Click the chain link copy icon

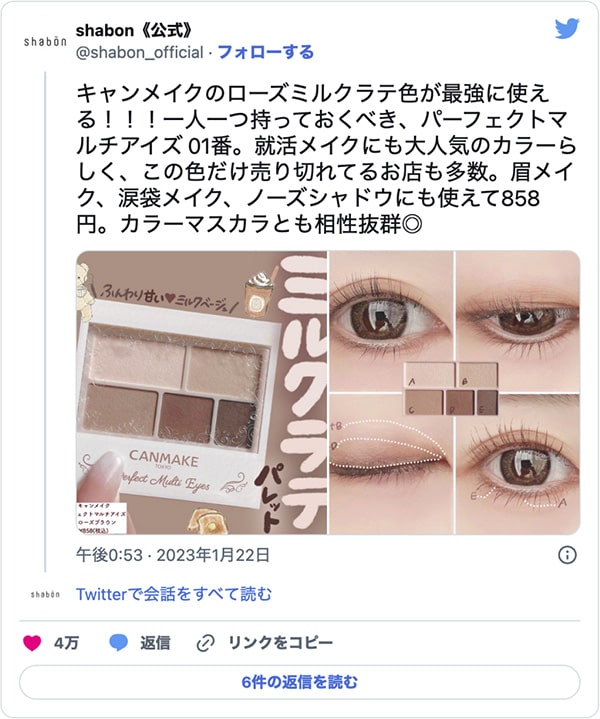[205, 643]
